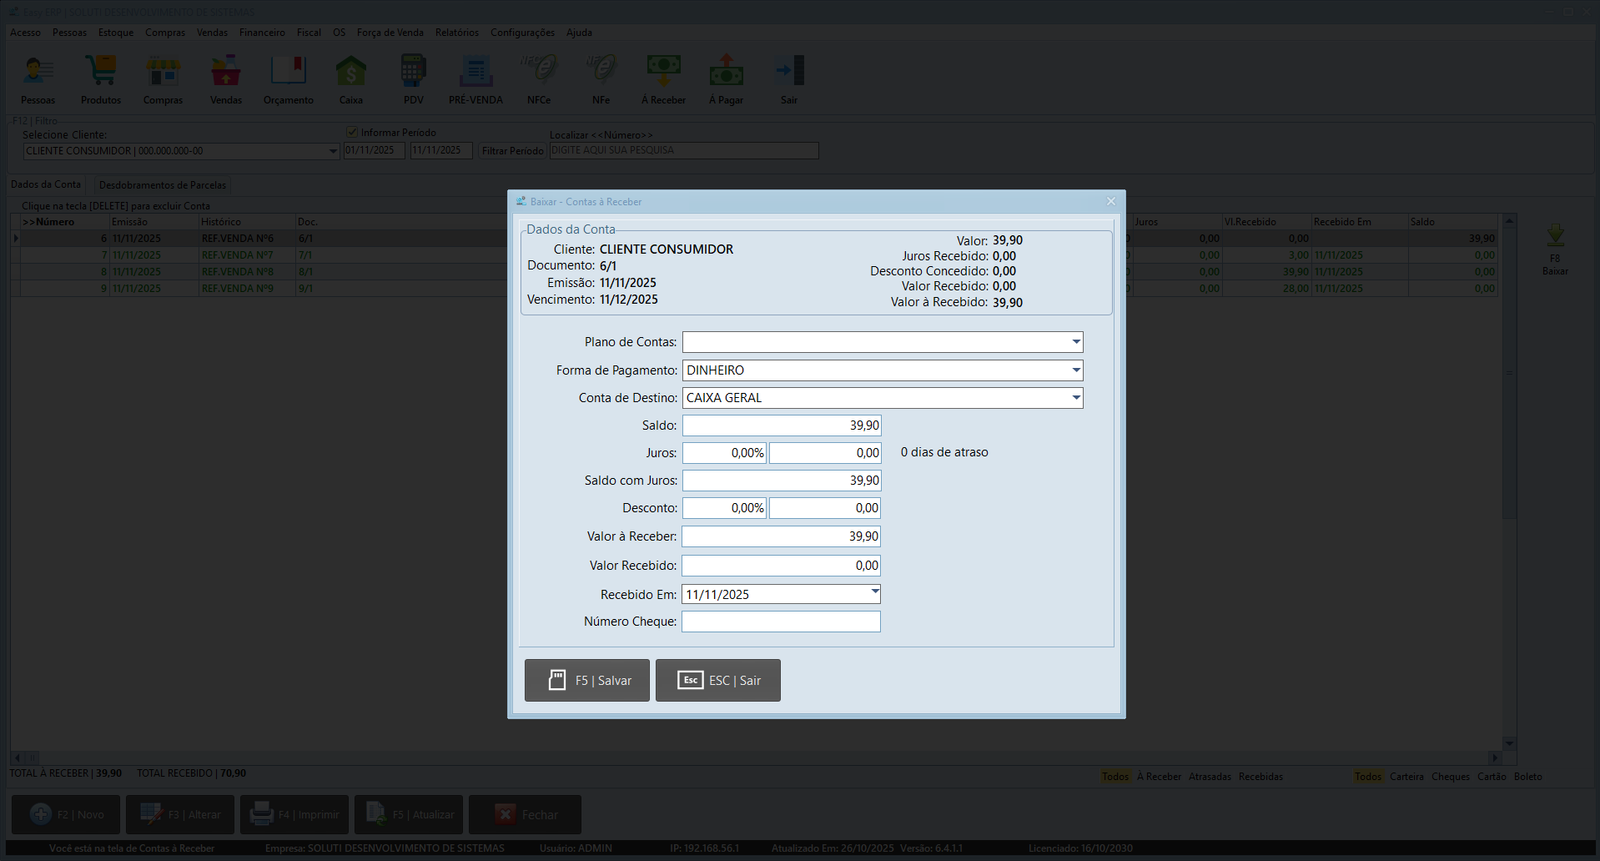Open the Caixa house icon
This screenshot has width=1600, height=861.
coord(351,72)
